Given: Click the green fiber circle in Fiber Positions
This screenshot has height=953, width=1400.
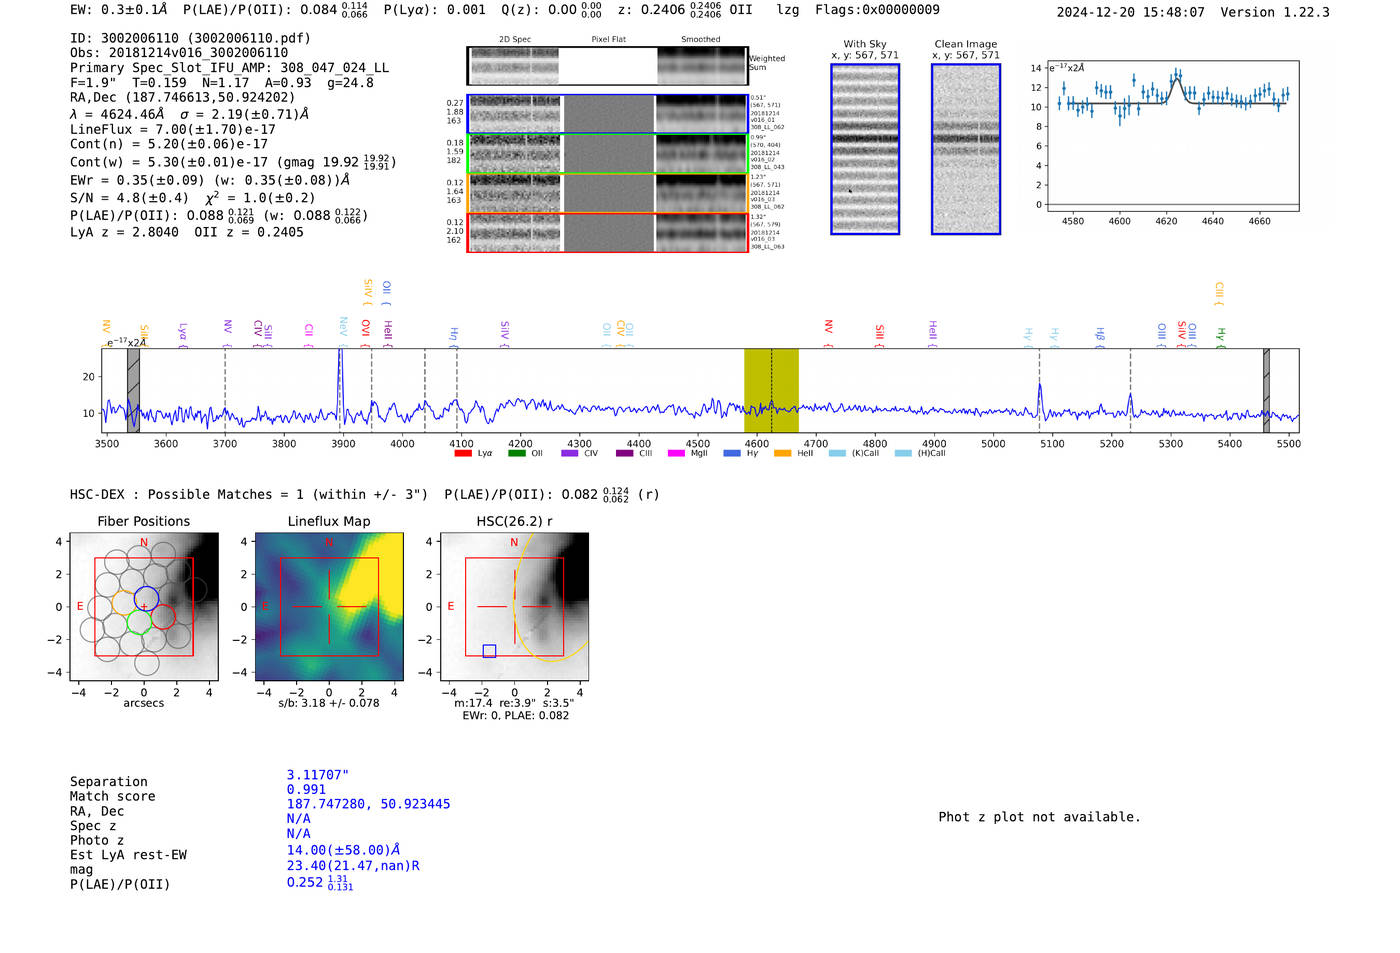Looking at the screenshot, I should (139, 622).
